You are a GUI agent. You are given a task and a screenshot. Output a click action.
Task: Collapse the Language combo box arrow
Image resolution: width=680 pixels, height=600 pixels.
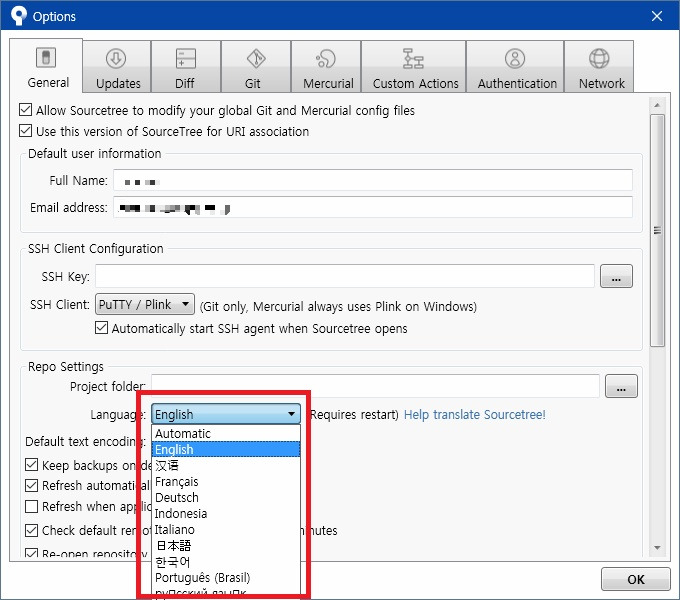(x=292, y=414)
